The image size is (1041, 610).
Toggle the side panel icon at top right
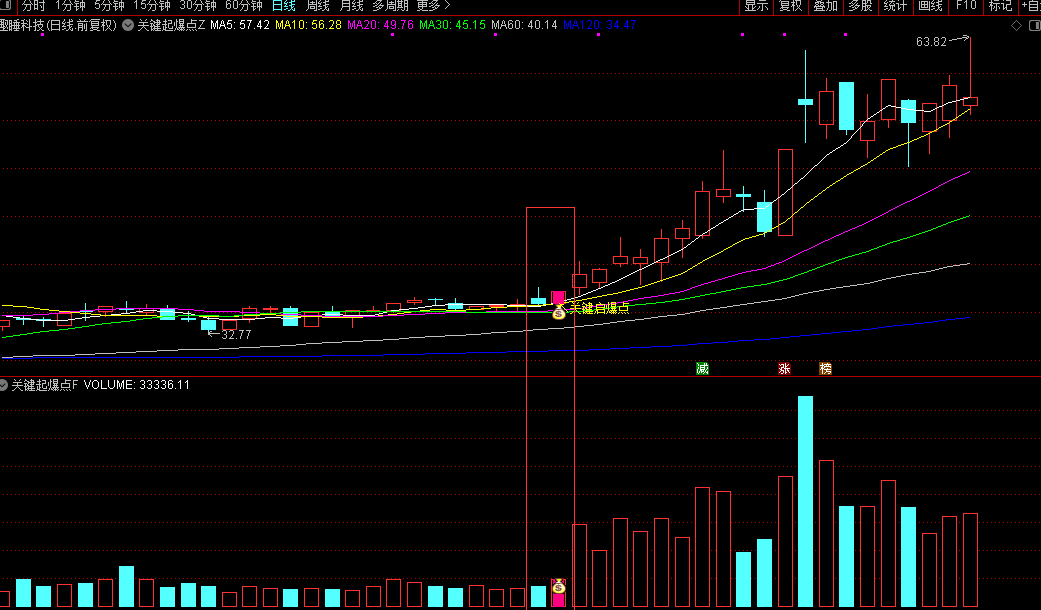(1034, 25)
